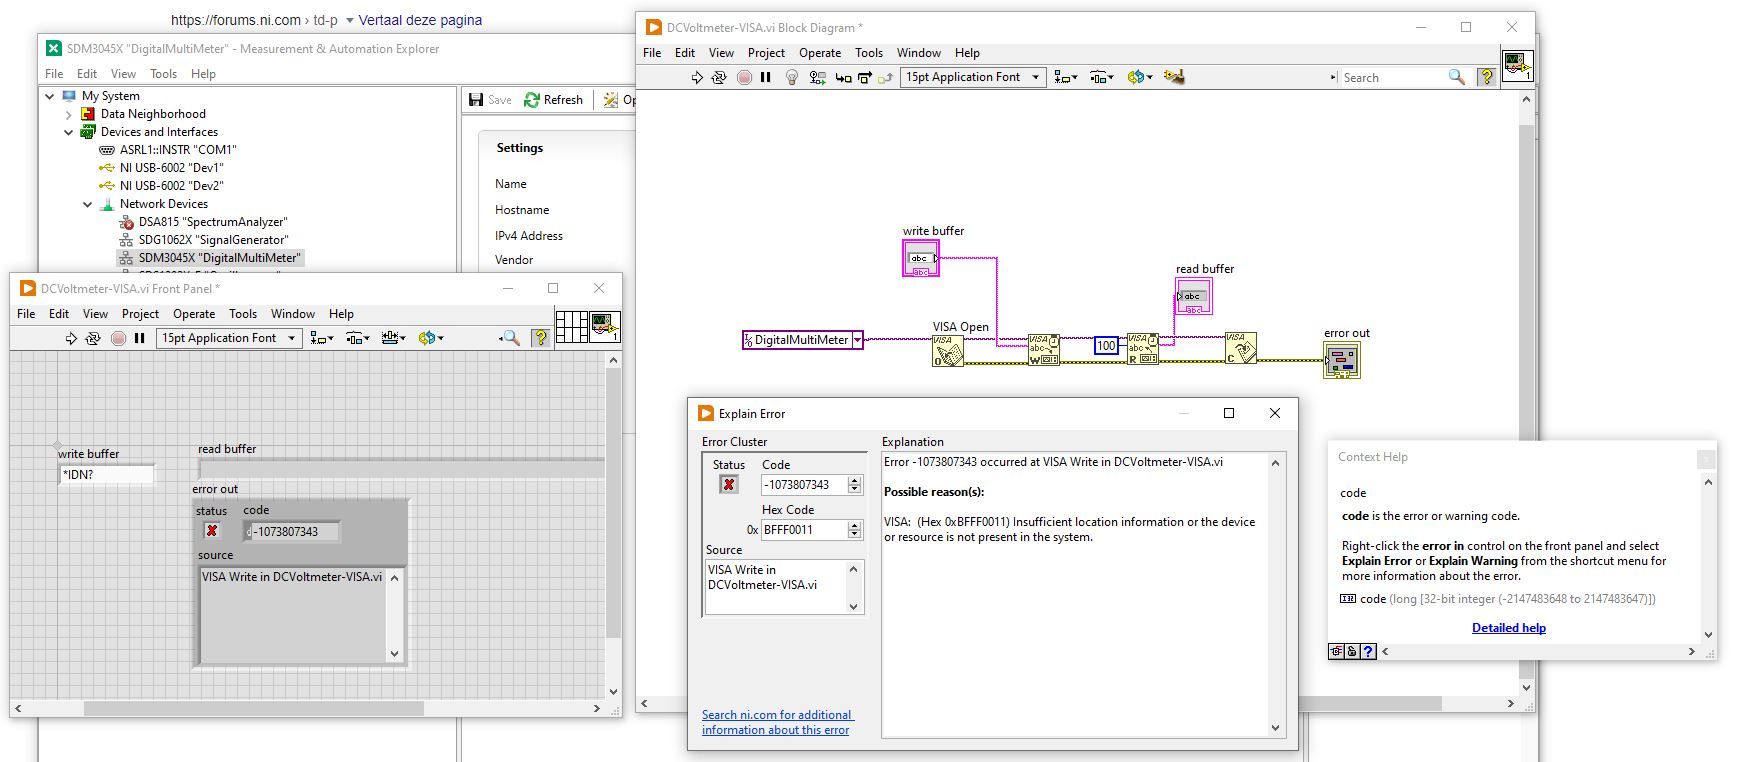1751x762 pixels.
Task: Open Tools menu in Block Diagram window
Action: pos(869,53)
